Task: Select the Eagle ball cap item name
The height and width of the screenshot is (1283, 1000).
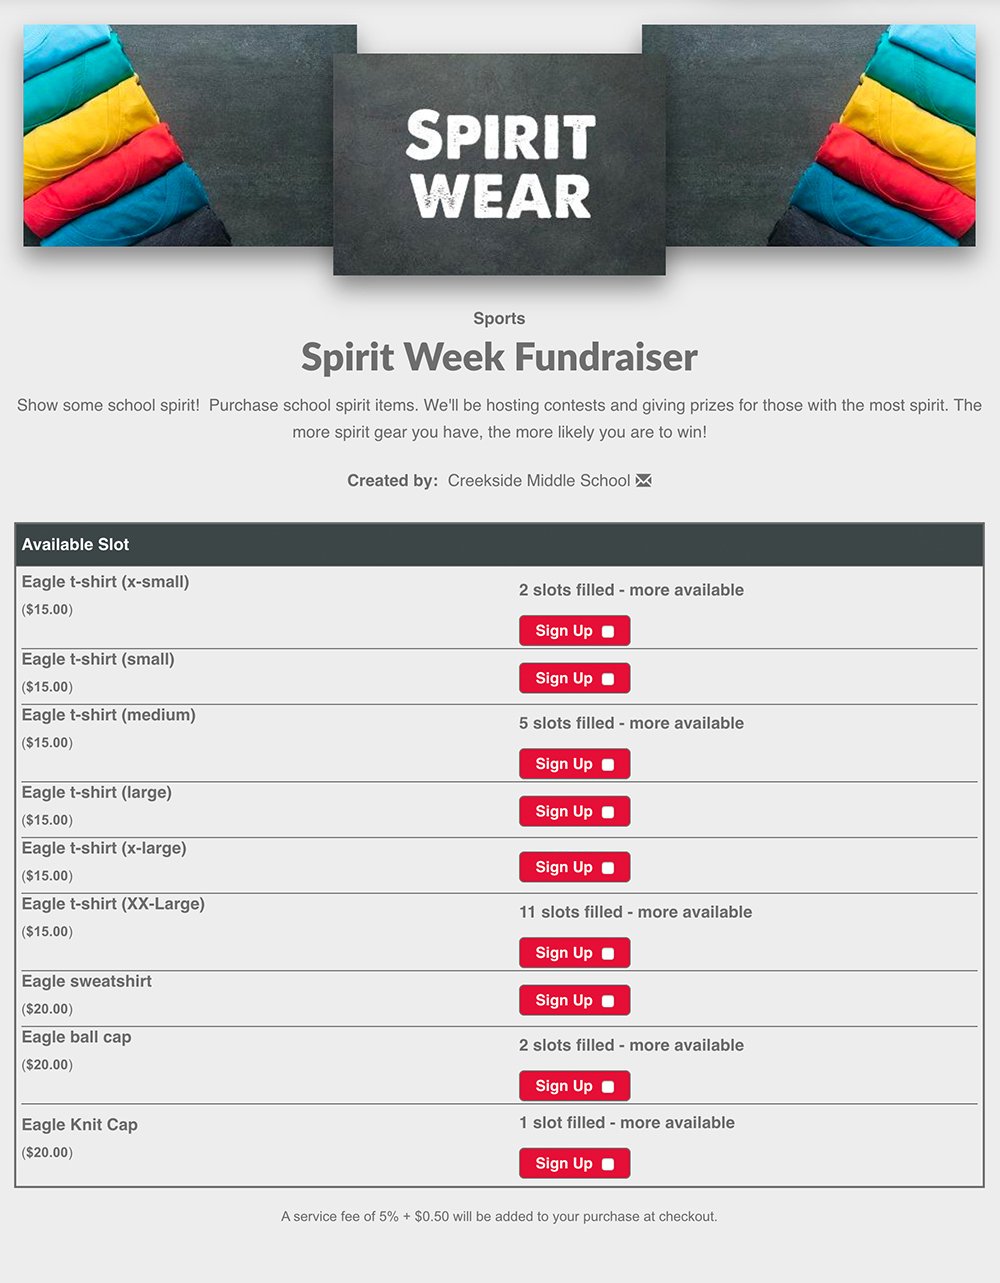Action: (x=77, y=1037)
